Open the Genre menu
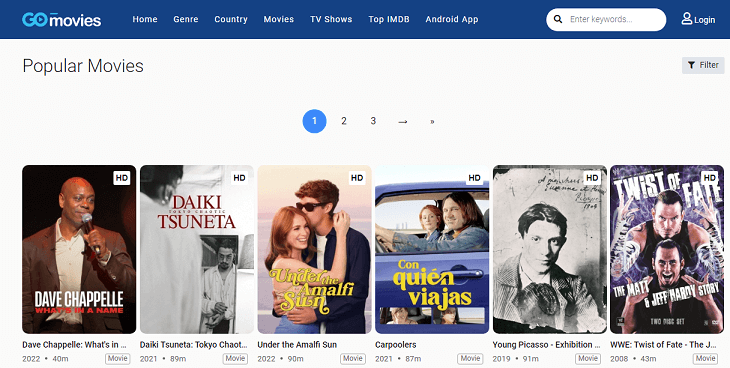730x368 pixels. pyautogui.click(x=186, y=20)
